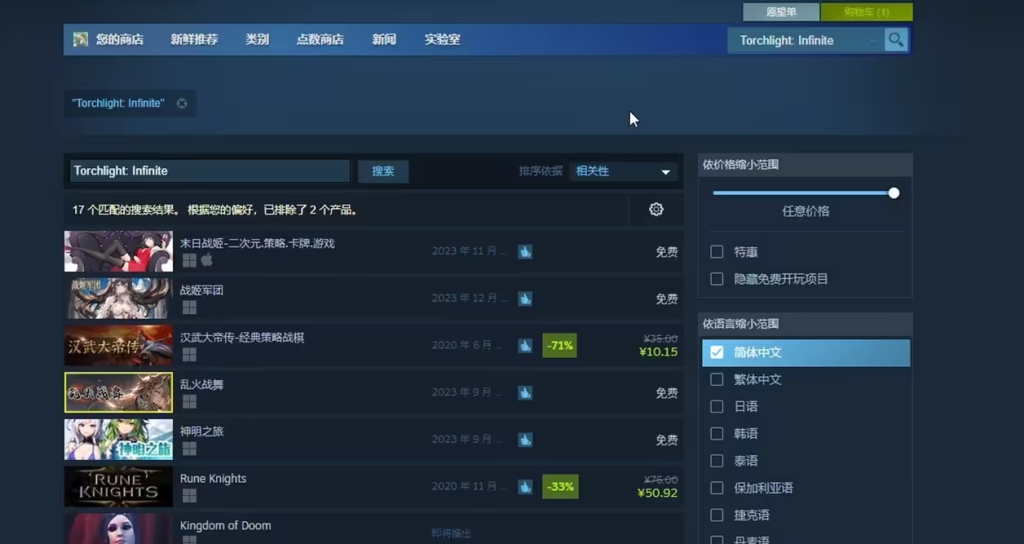Viewport: 1024px width, 544px height.
Task: Click the -71% discount badge
Action: (x=560, y=345)
